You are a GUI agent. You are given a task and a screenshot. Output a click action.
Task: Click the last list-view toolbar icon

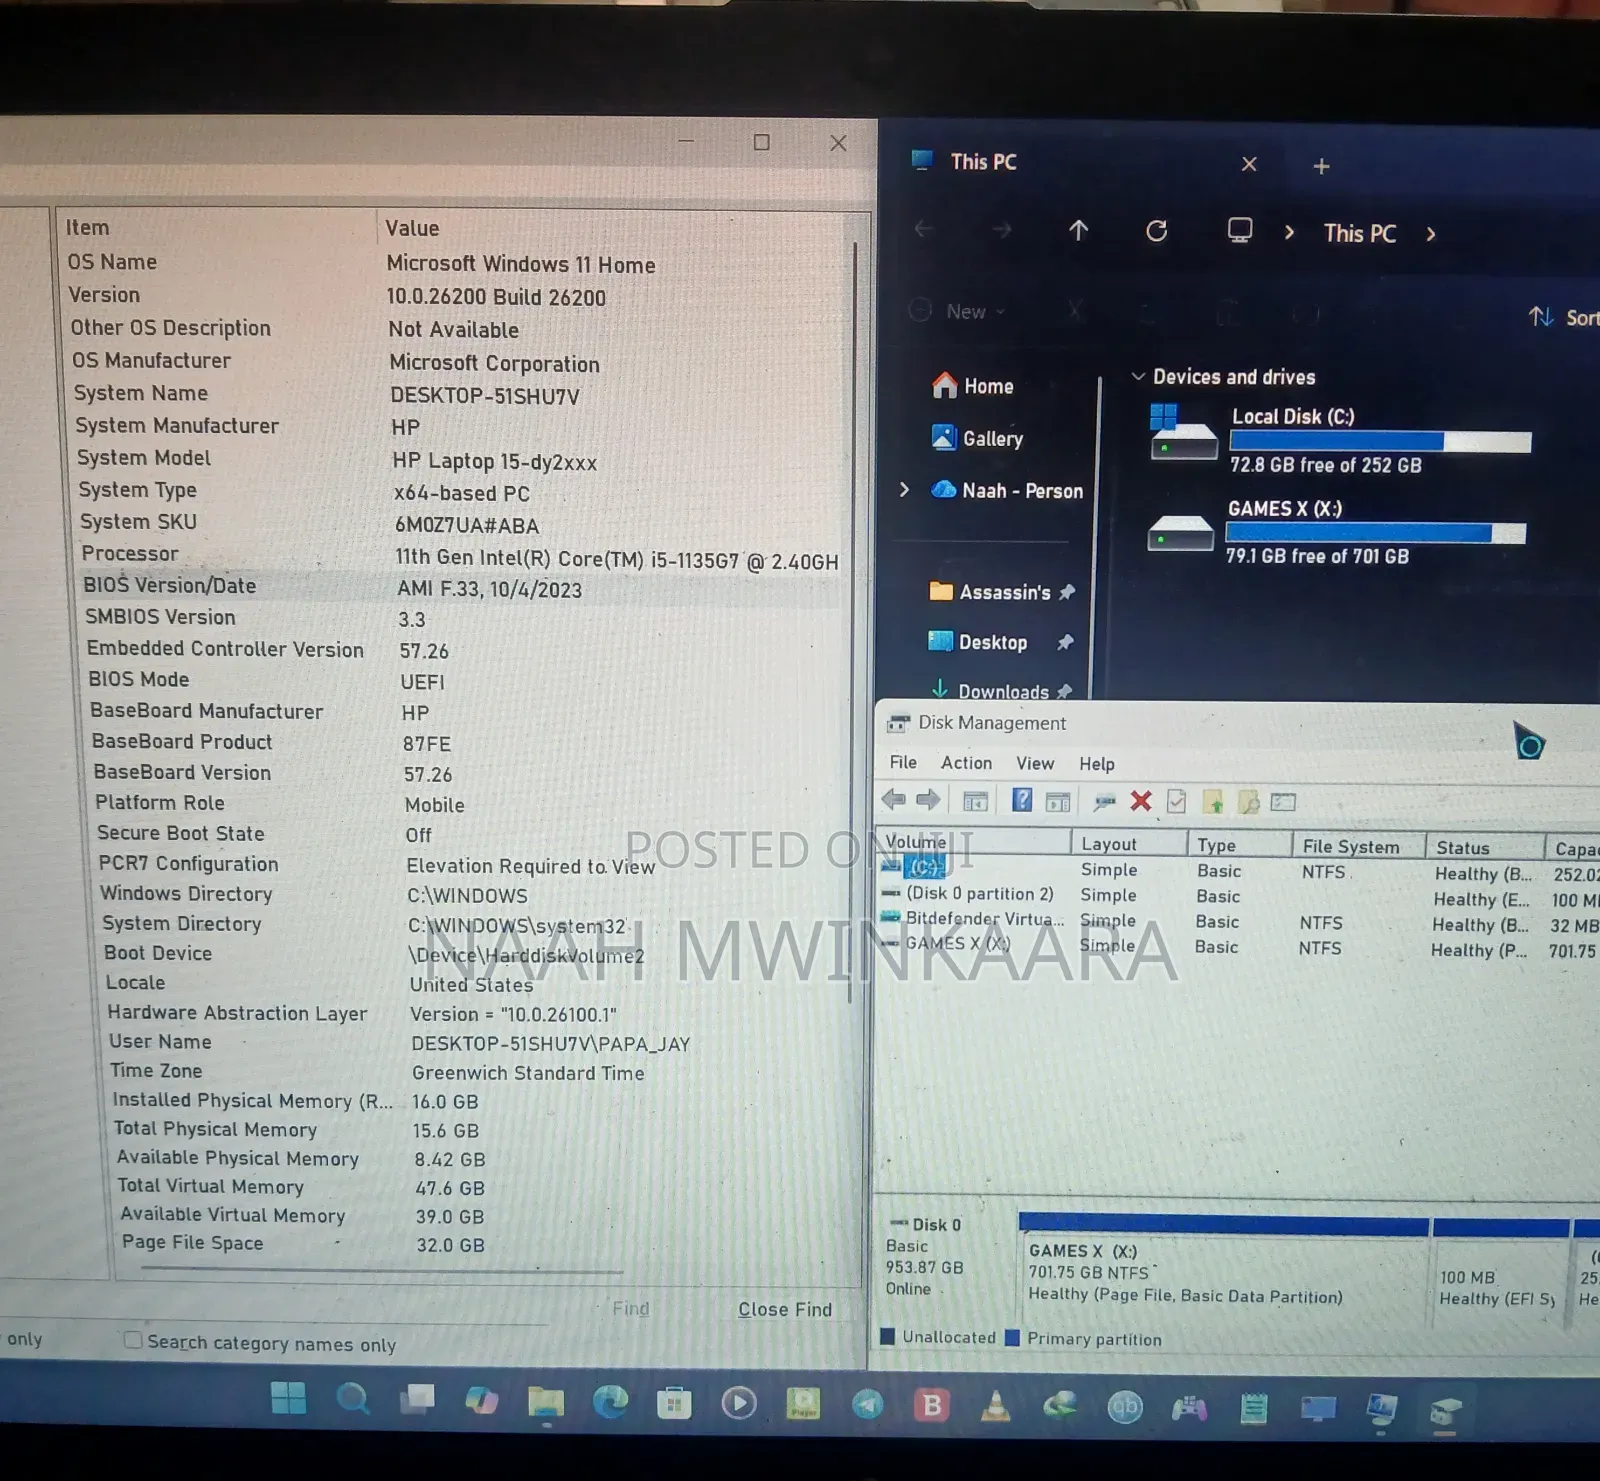1284,802
